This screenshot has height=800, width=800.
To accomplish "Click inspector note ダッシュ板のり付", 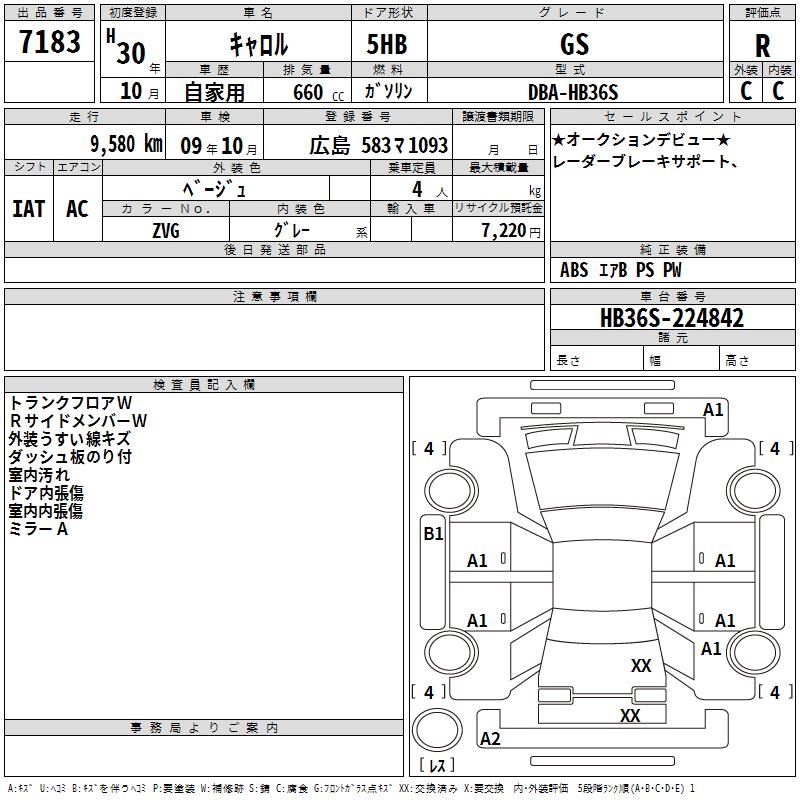I will click(x=70, y=457).
